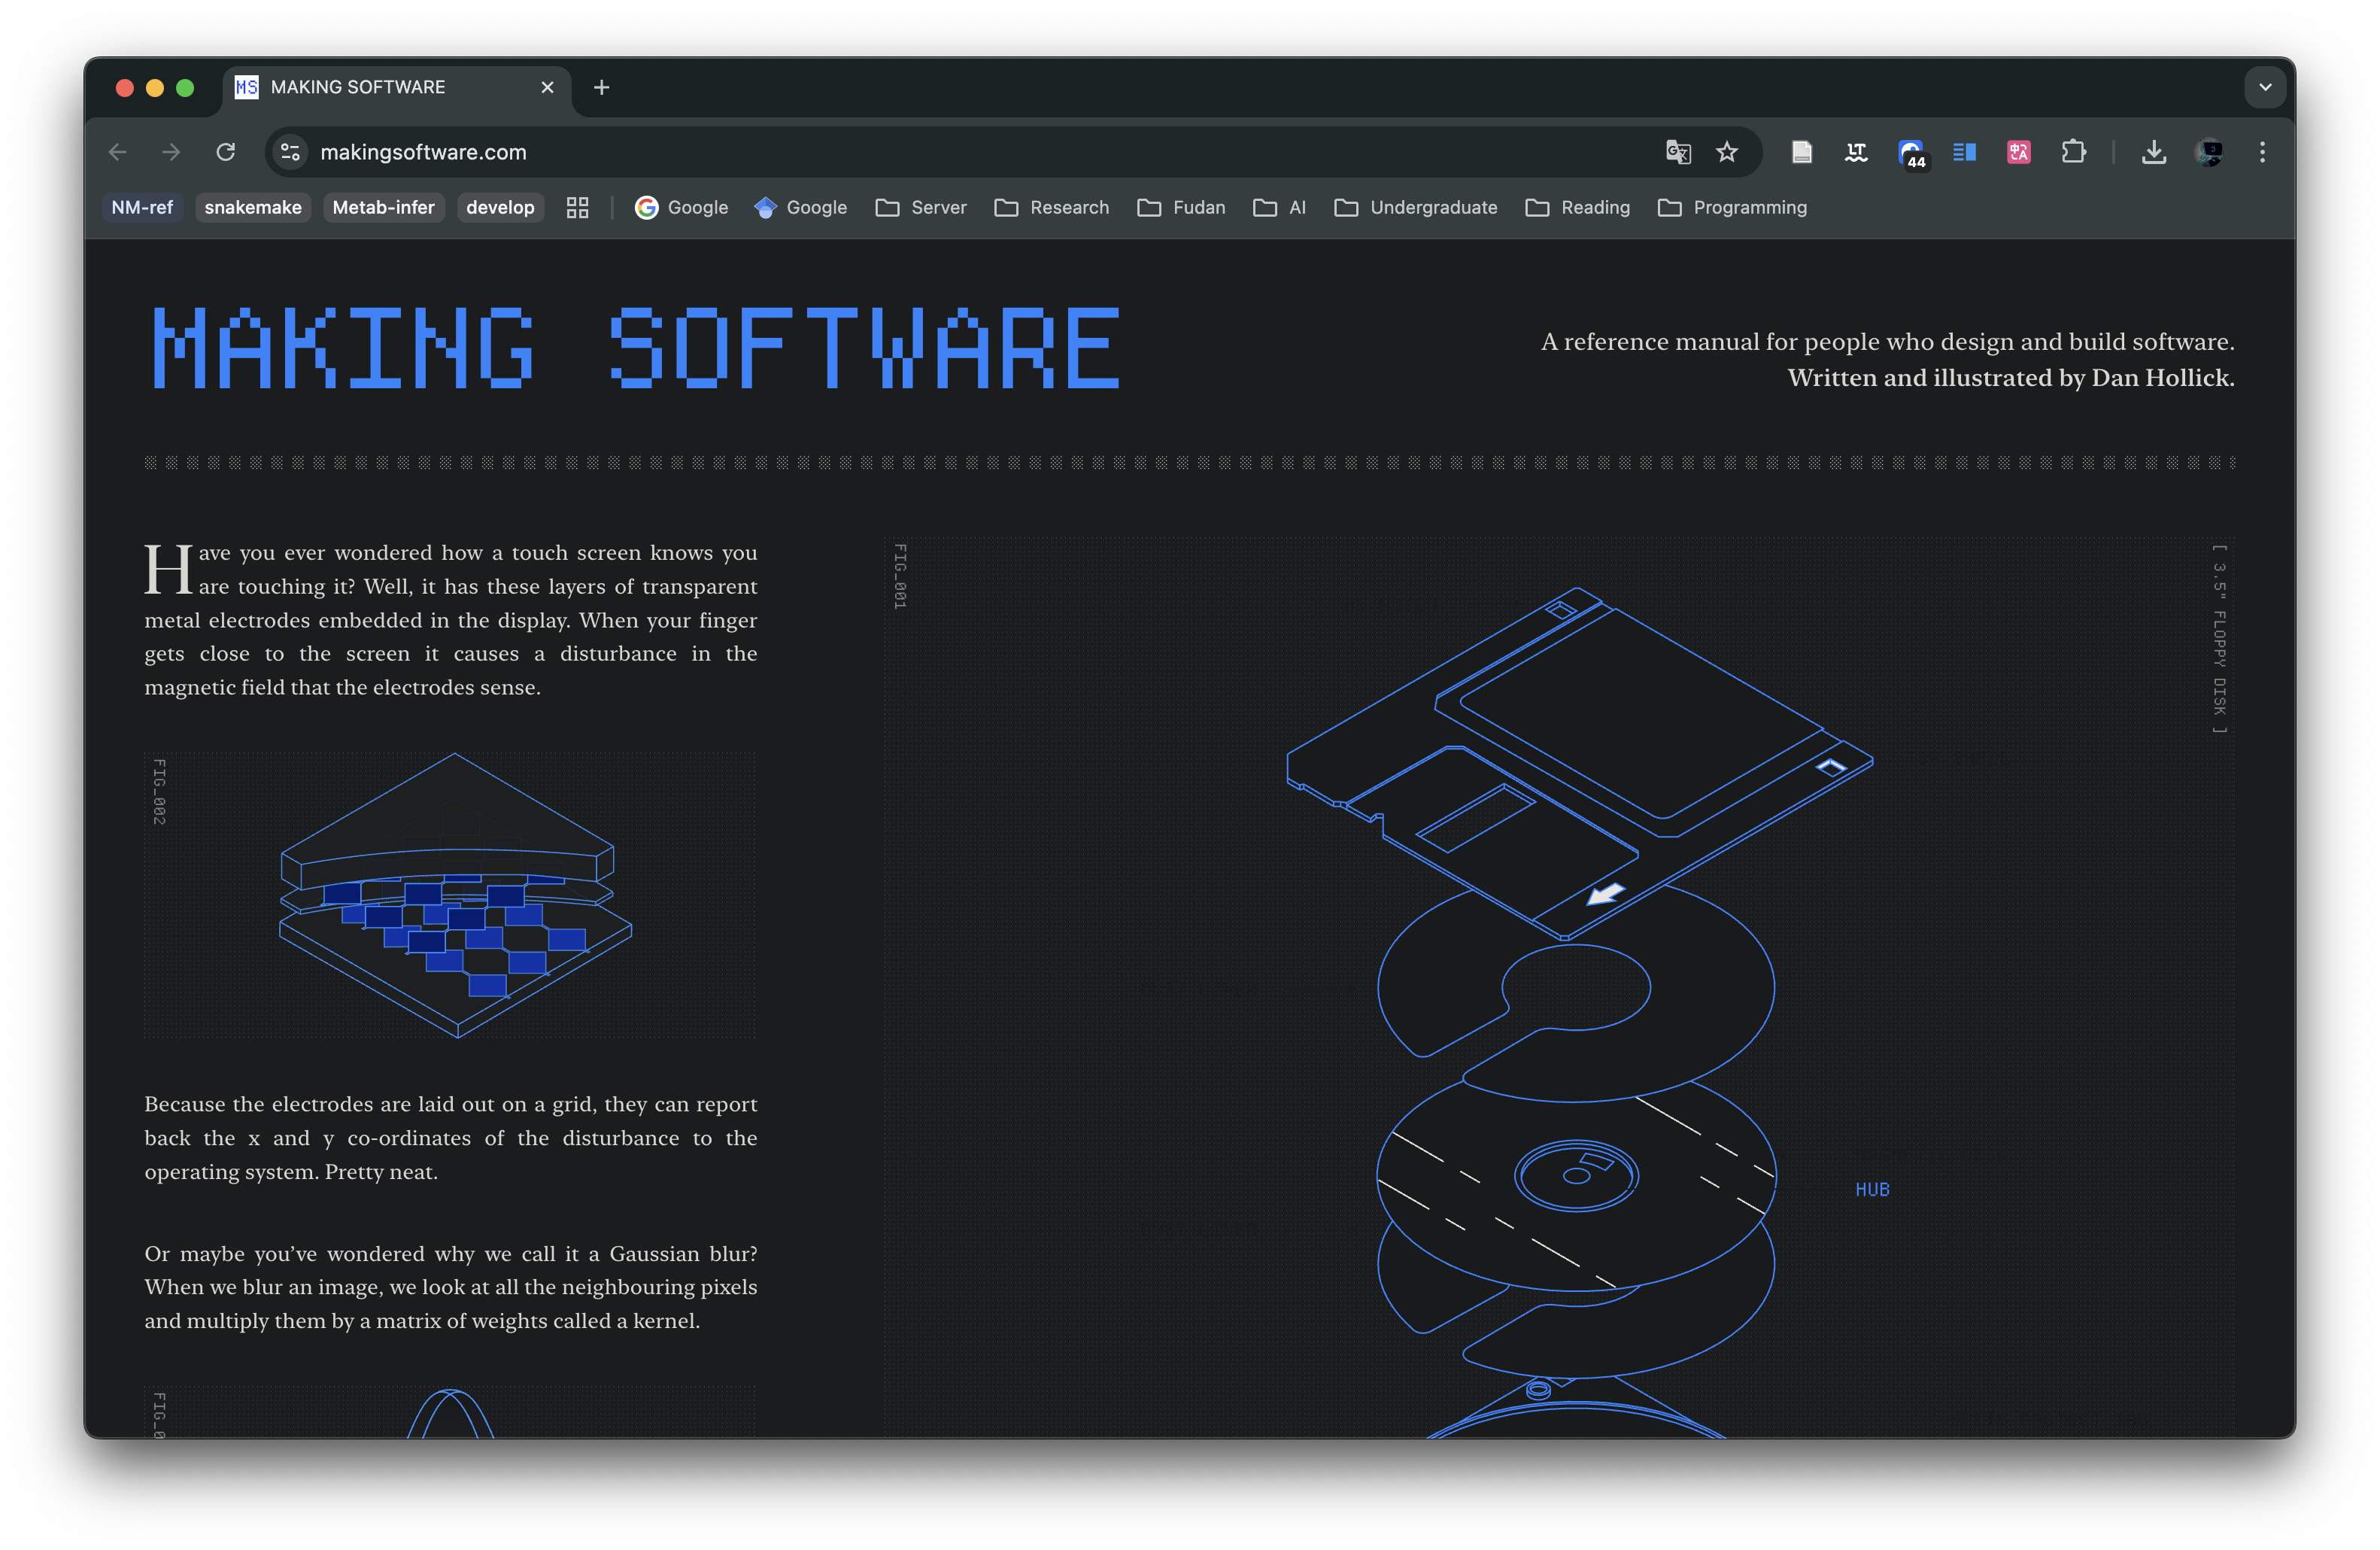
Task: Open the Metab-infer tab group
Action: pyautogui.click(x=383, y=207)
